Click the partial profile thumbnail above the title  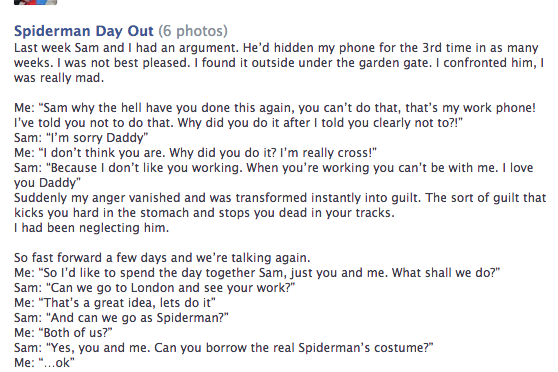(x=35, y=2)
